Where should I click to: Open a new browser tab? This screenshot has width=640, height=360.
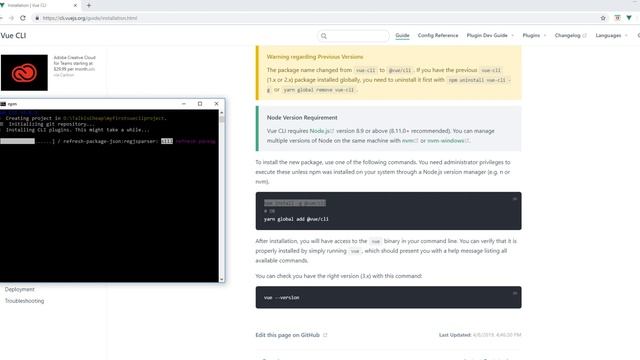click(x=89, y=5)
